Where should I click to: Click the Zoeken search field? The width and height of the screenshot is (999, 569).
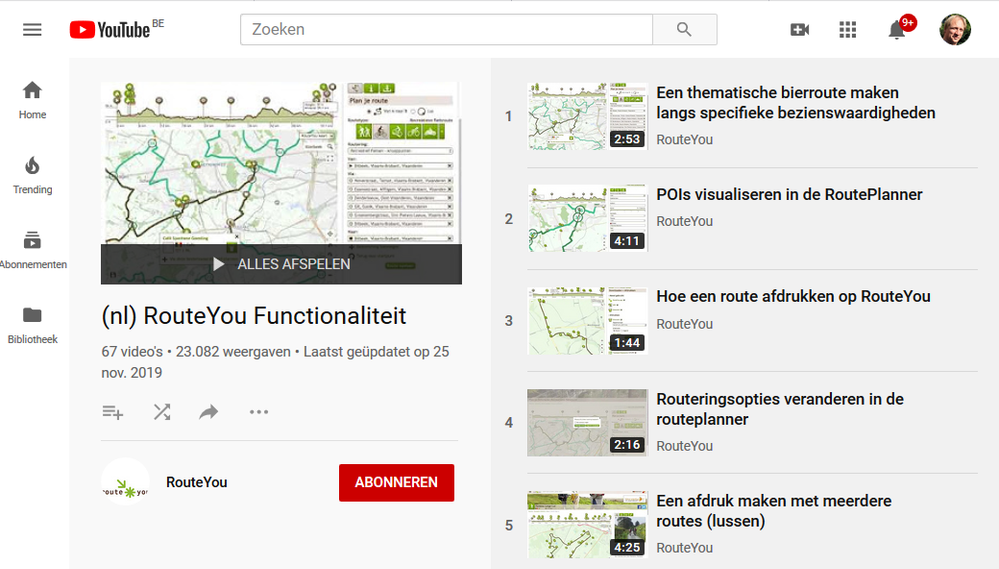(x=446, y=29)
